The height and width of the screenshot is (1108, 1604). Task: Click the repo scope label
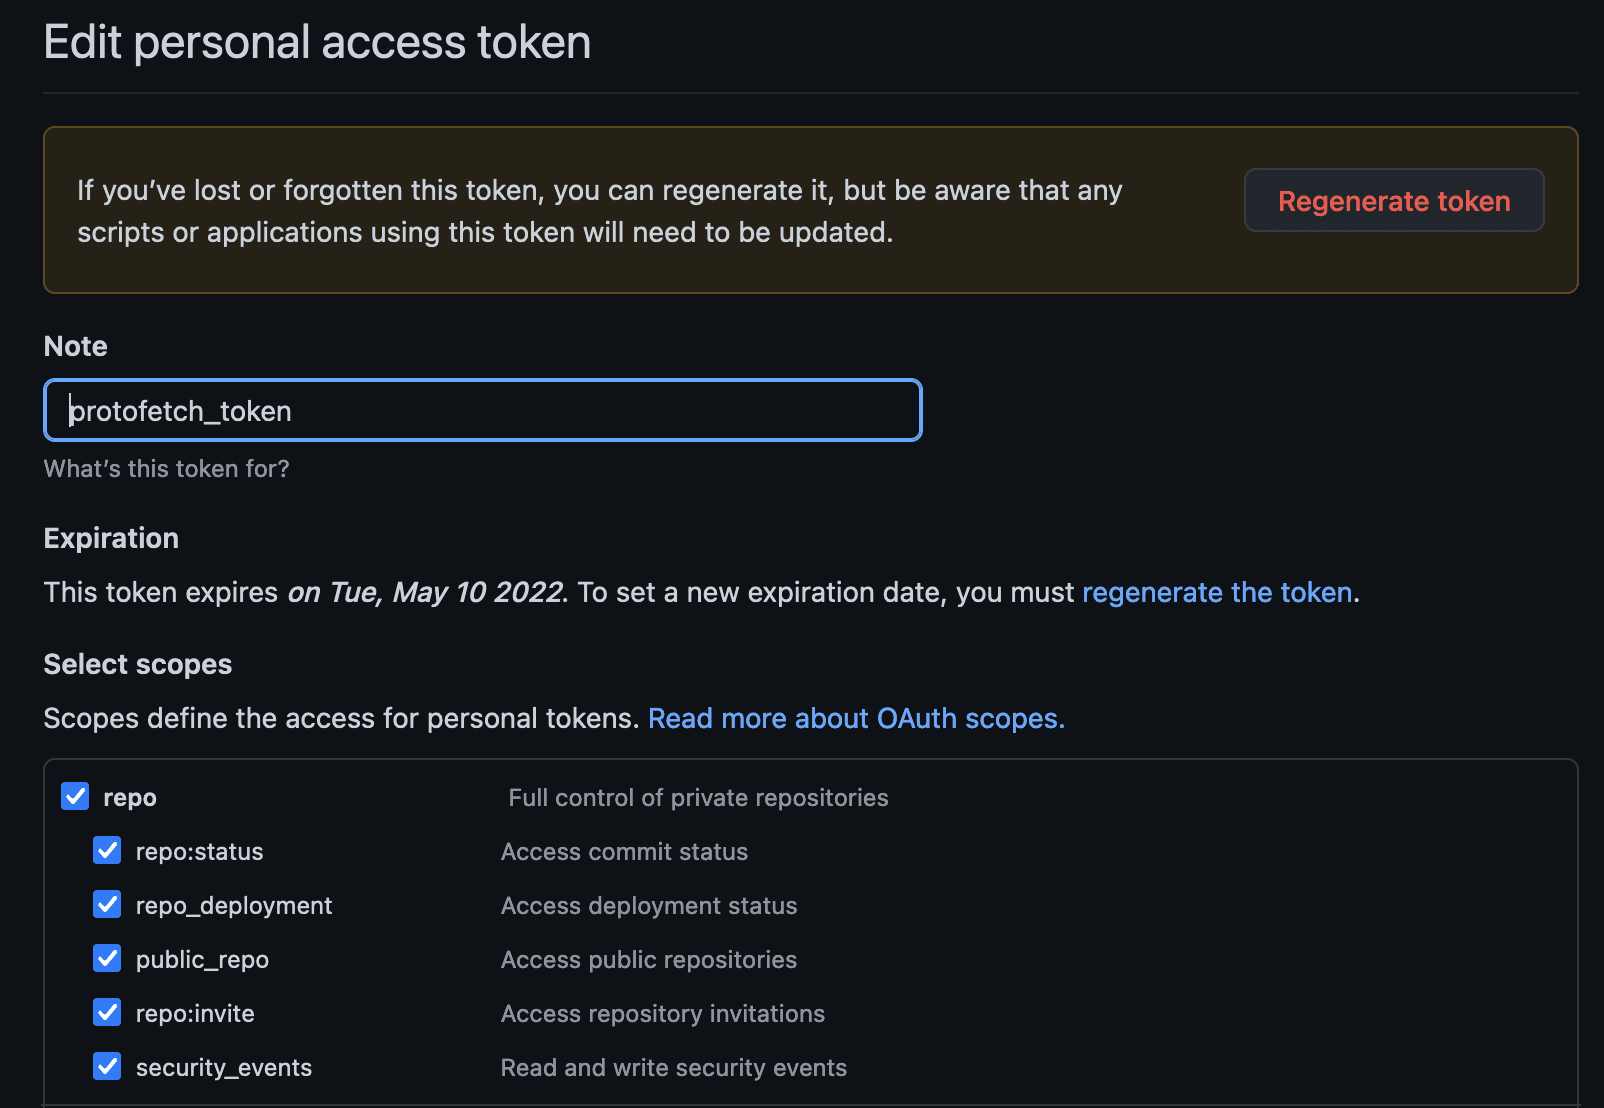click(130, 797)
